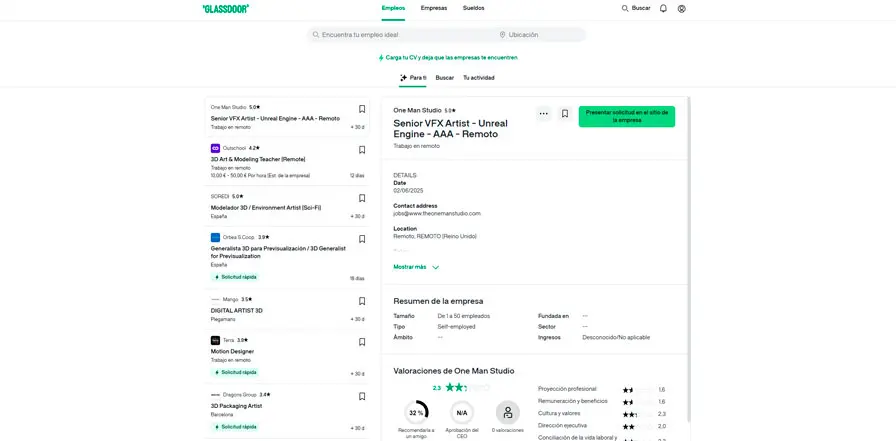
Task: Bookmark the Modelador 3D / Environment Artist job
Action: point(362,198)
